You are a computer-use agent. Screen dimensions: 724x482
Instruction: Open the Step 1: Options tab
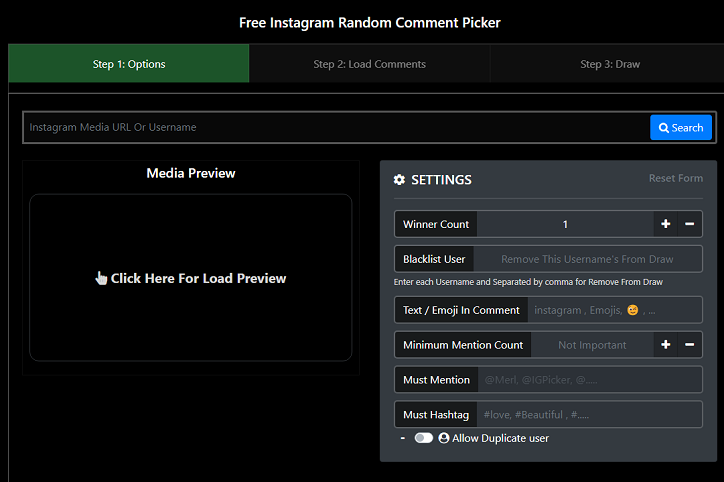pyautogui.click(x=129, y=64)
